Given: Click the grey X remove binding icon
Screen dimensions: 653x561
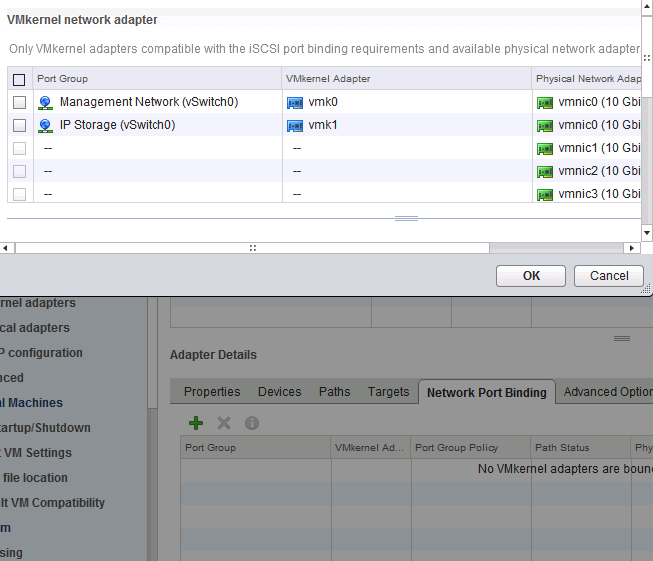Looking at the screenshot, I should (224, 423).
